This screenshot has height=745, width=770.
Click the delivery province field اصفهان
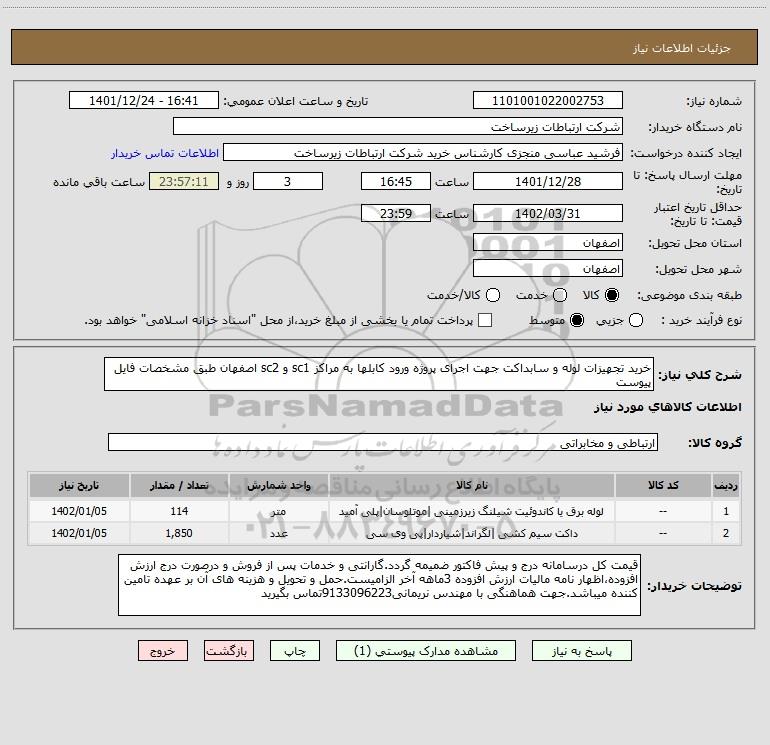pyautogui.click(x=548, y=242)
